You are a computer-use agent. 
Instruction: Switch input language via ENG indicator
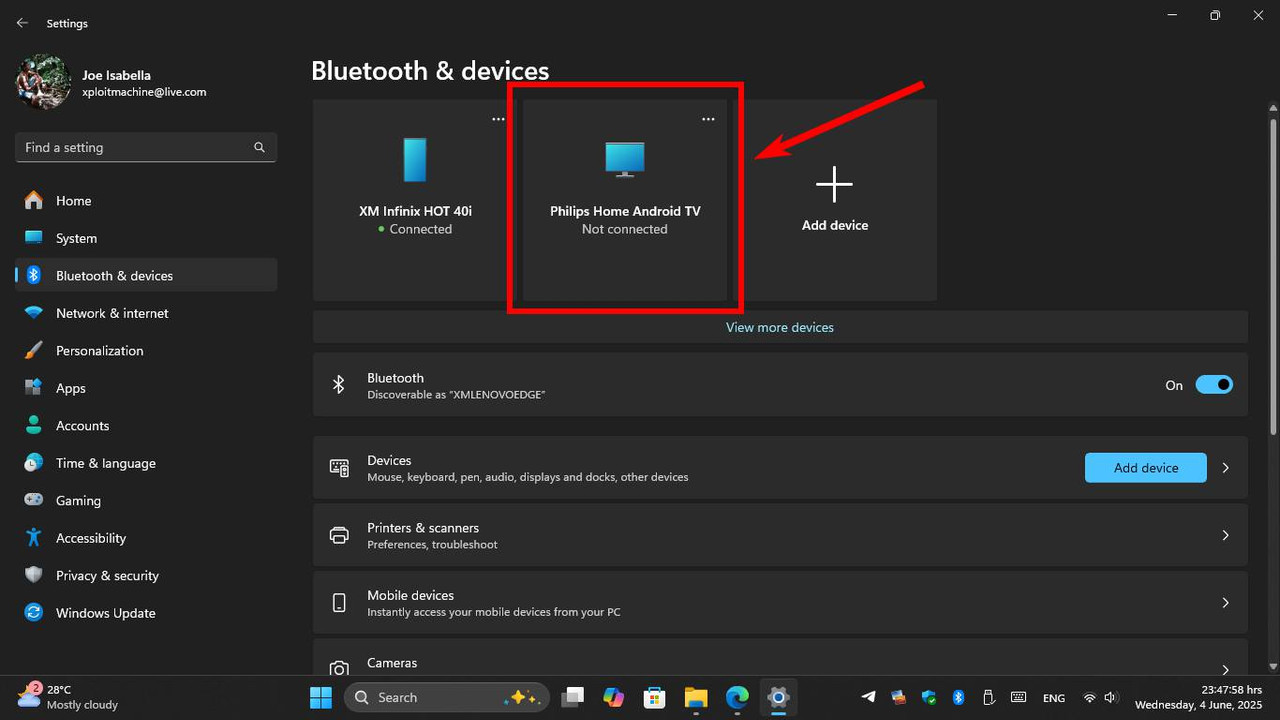pos(1054,698)
